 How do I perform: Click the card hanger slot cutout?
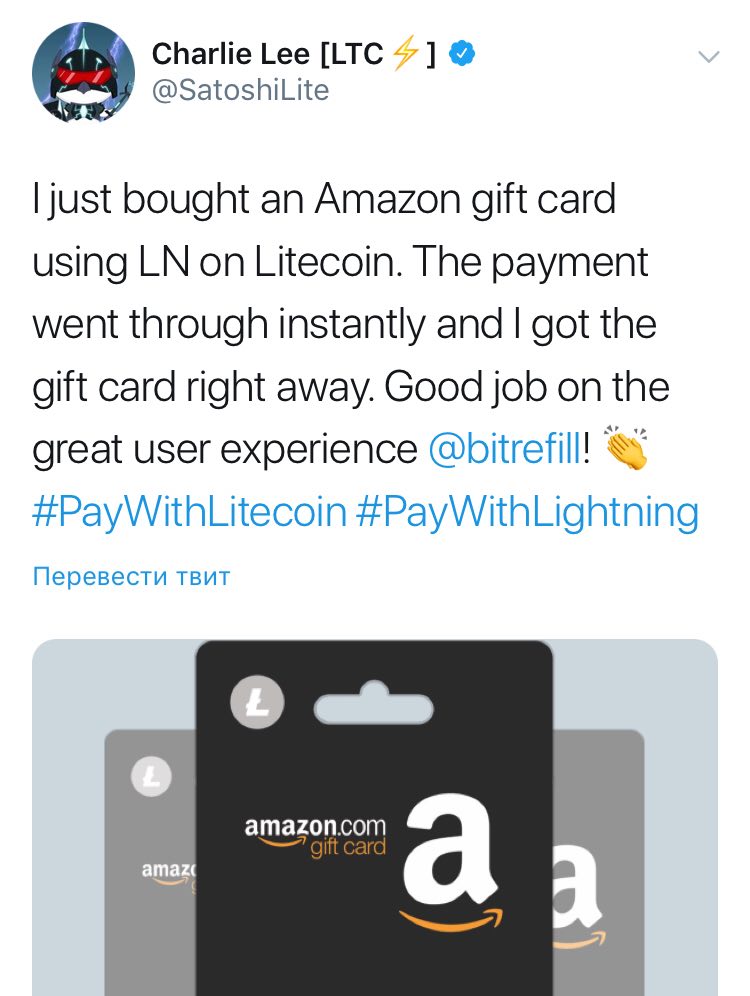[374, 703]
